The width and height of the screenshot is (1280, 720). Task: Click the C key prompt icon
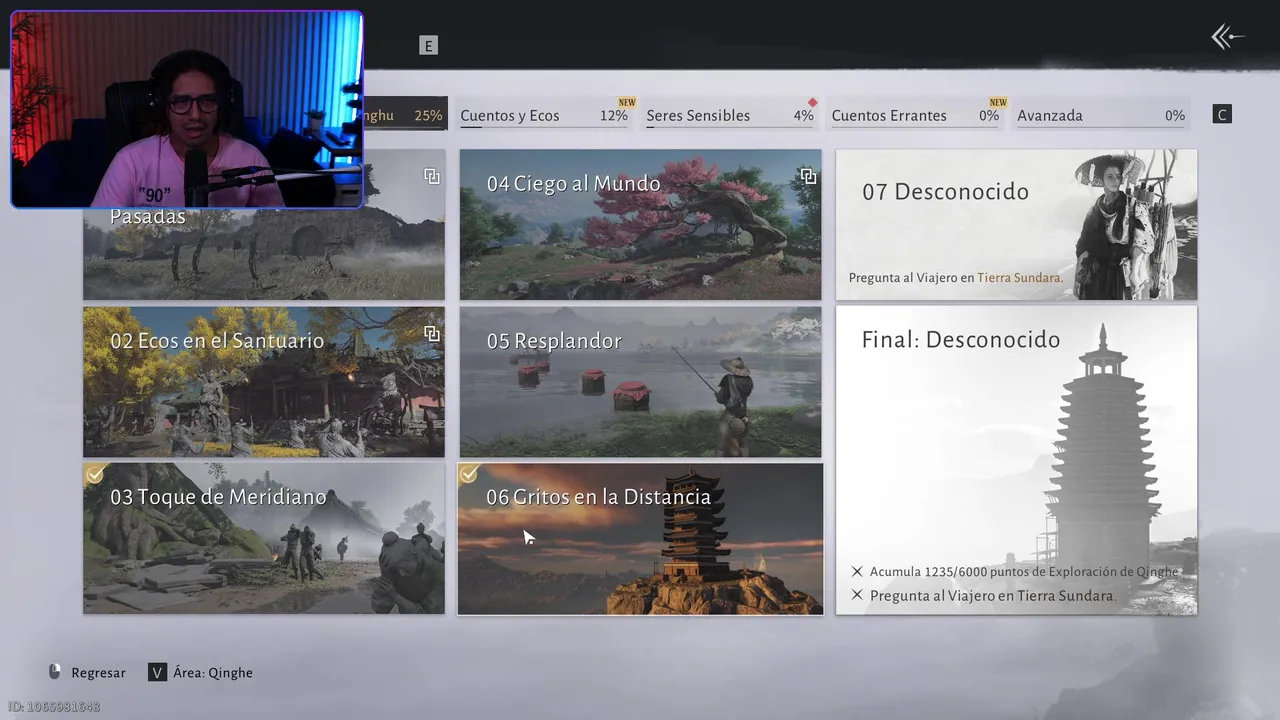click(x=1221, y=114)
